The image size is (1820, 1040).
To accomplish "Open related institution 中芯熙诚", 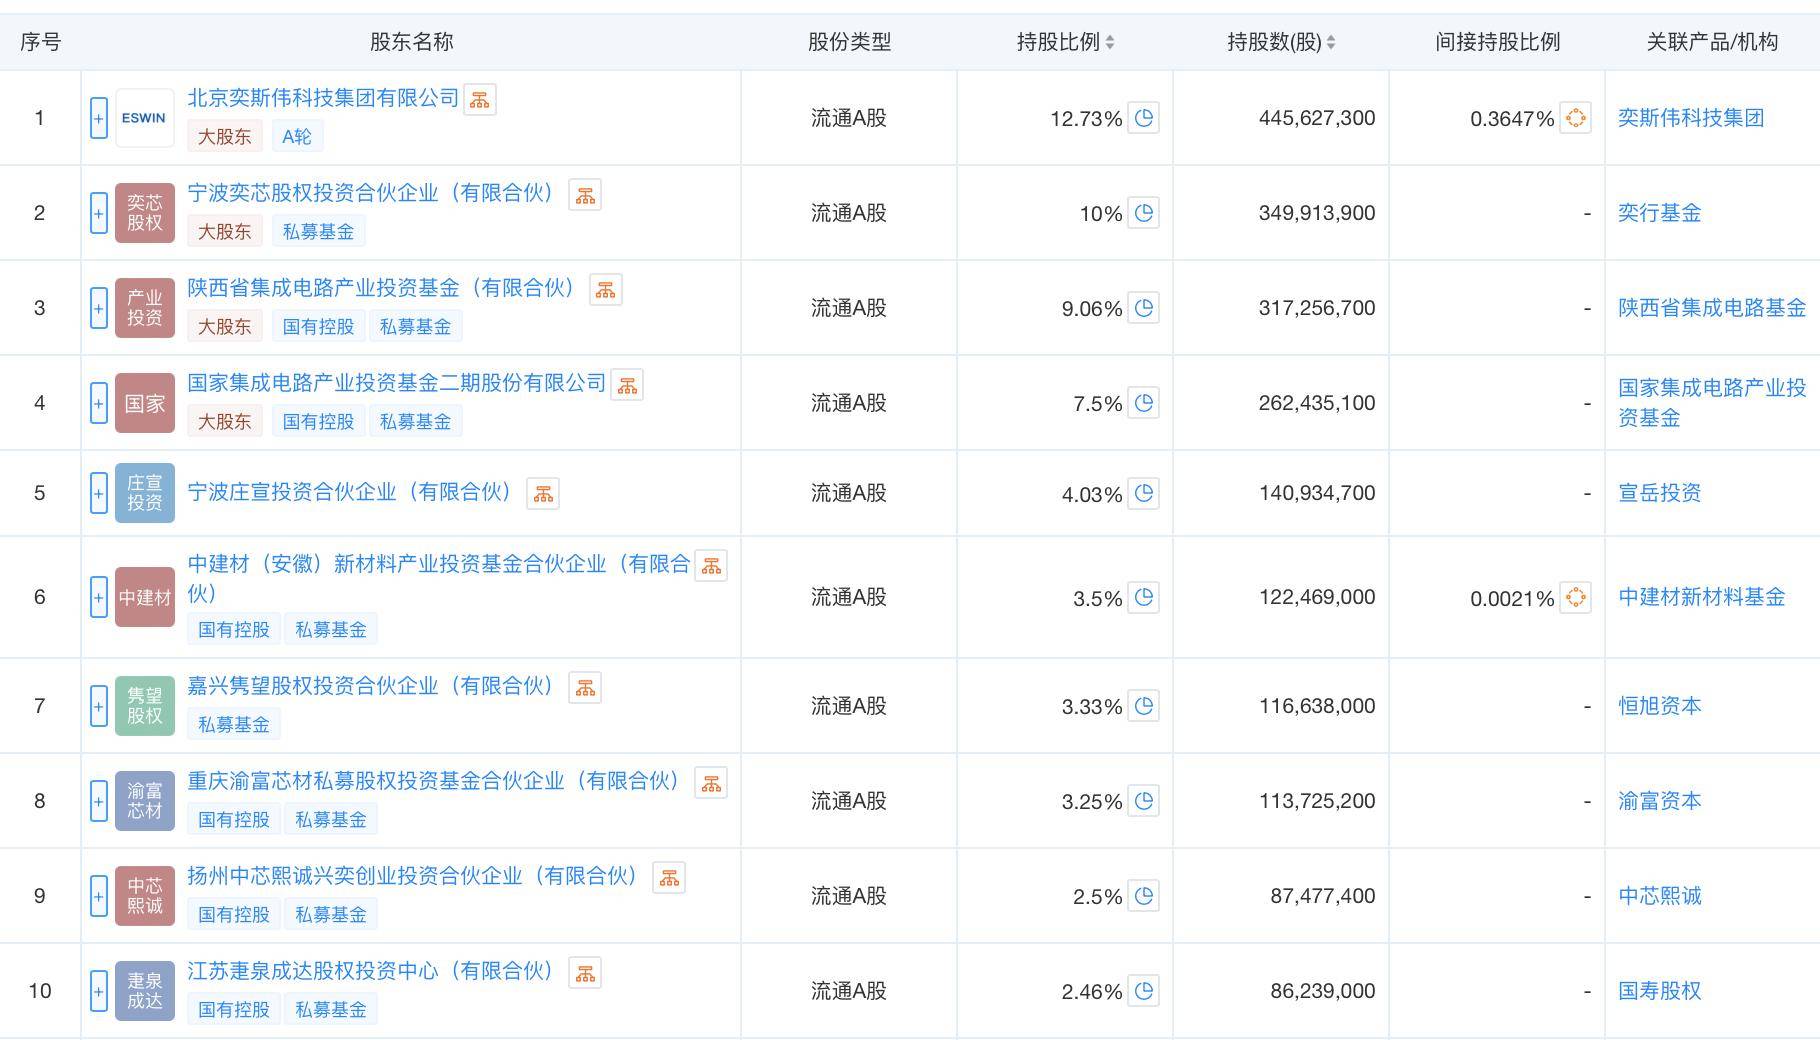I will coord(1659,896).
